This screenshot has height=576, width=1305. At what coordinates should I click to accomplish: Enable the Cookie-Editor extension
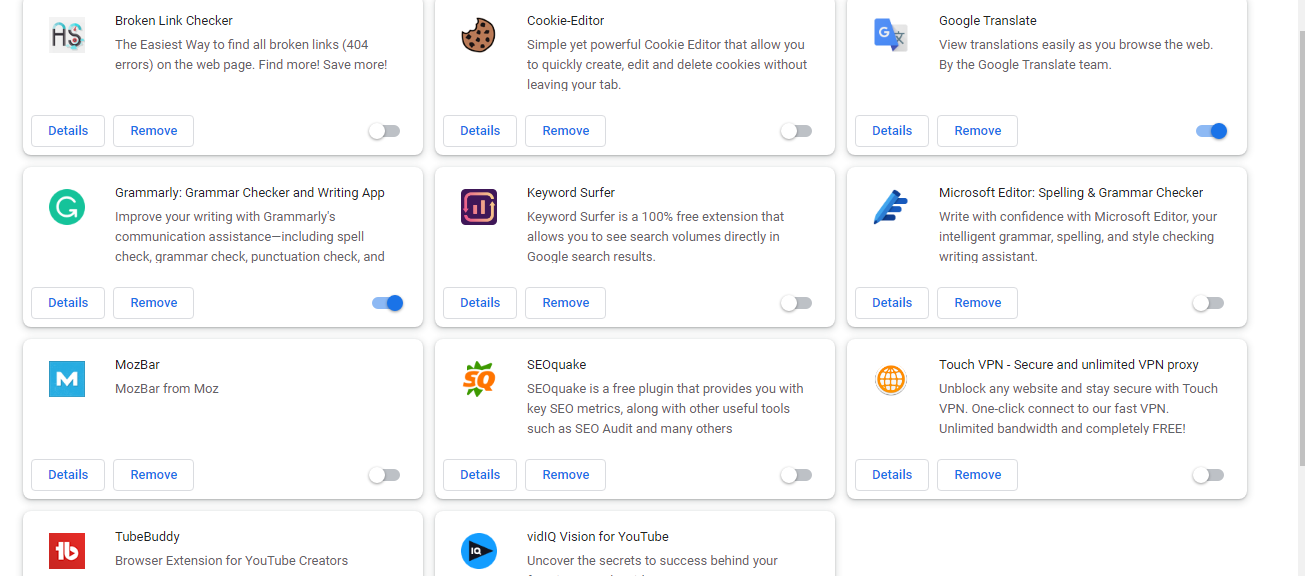[x=796, y=130]
